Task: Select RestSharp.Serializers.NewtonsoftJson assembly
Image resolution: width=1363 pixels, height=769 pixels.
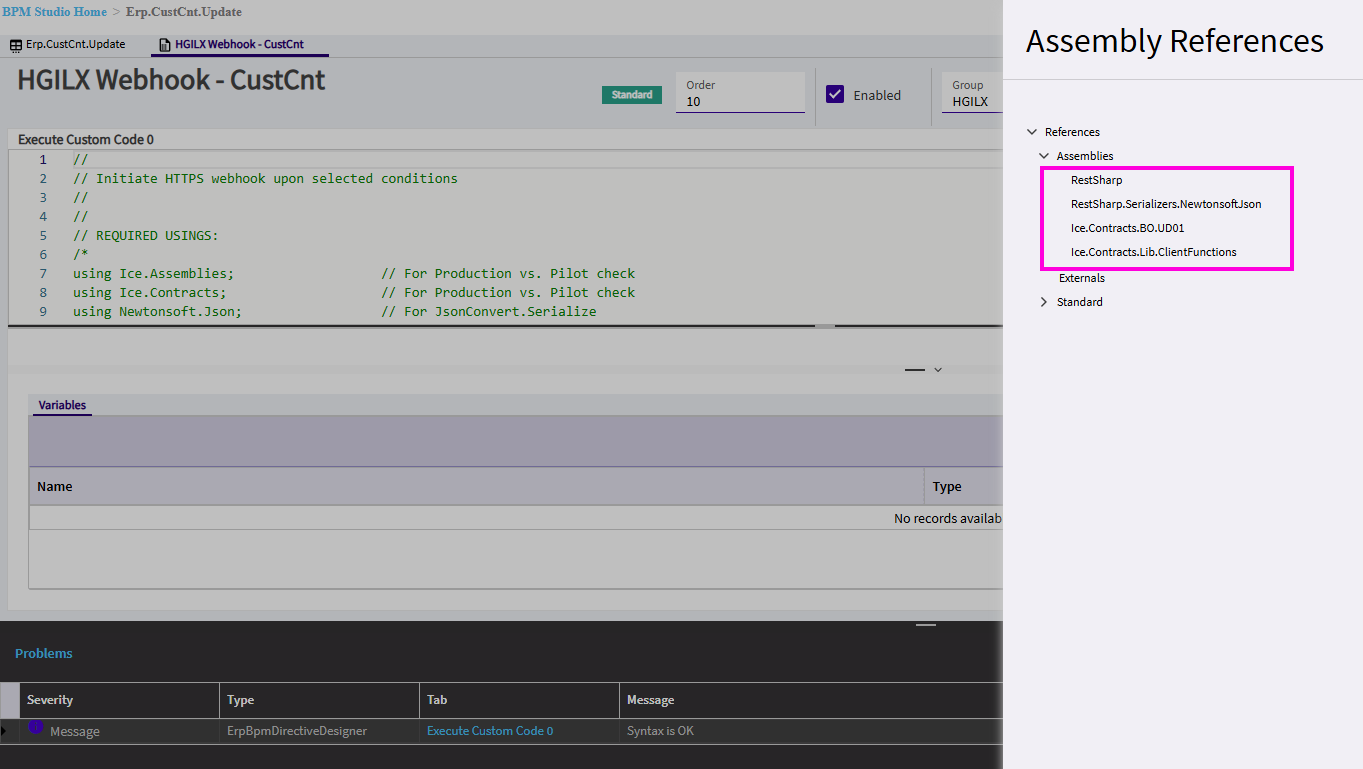Action: (1165, 204)
